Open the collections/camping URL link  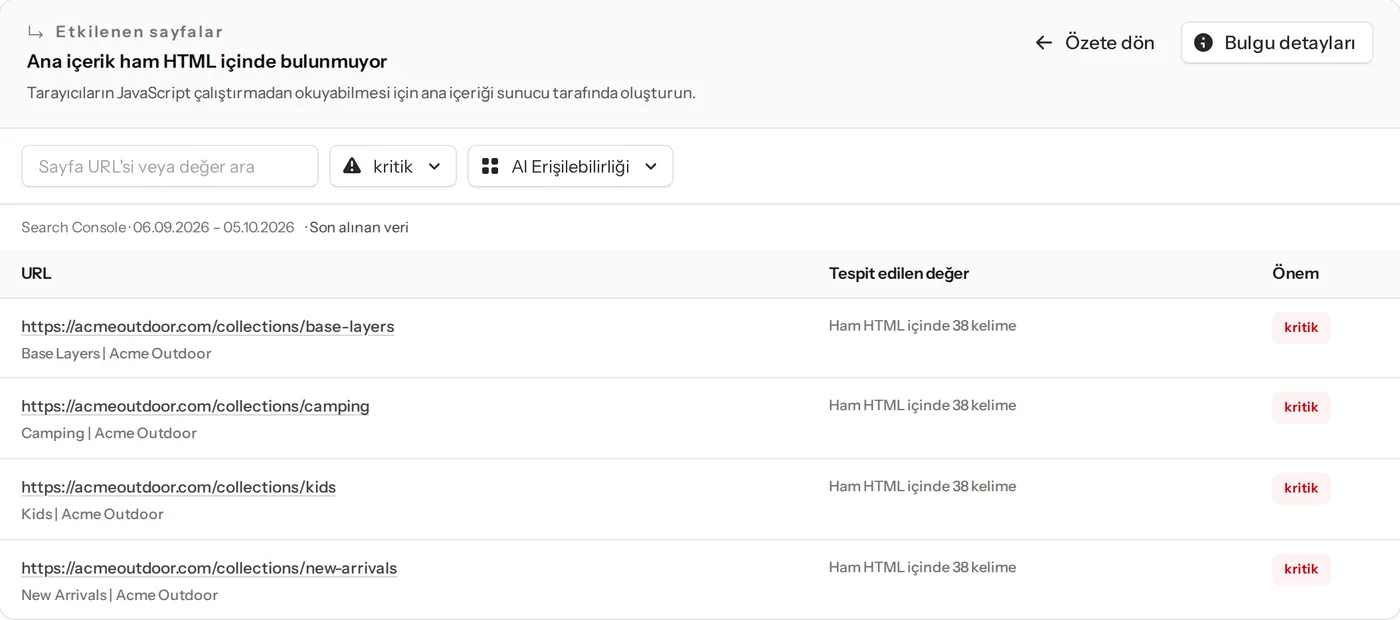tap(195, 407)
